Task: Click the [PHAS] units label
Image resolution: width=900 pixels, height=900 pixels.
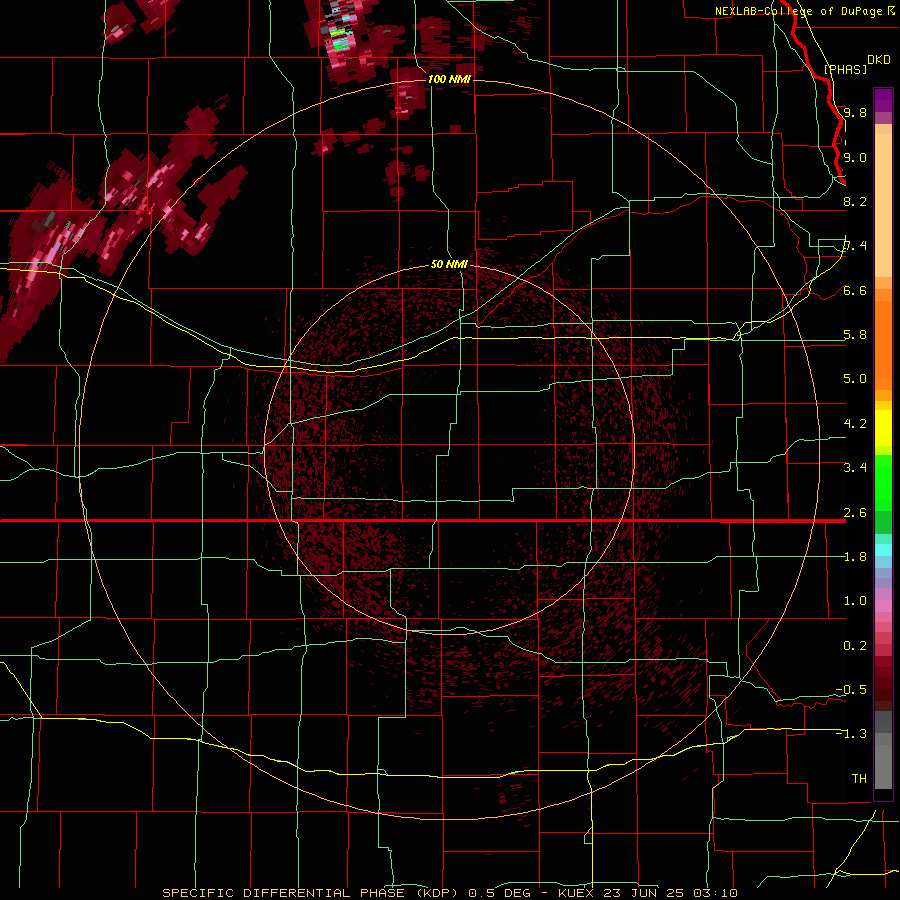Action: point(845,69)
